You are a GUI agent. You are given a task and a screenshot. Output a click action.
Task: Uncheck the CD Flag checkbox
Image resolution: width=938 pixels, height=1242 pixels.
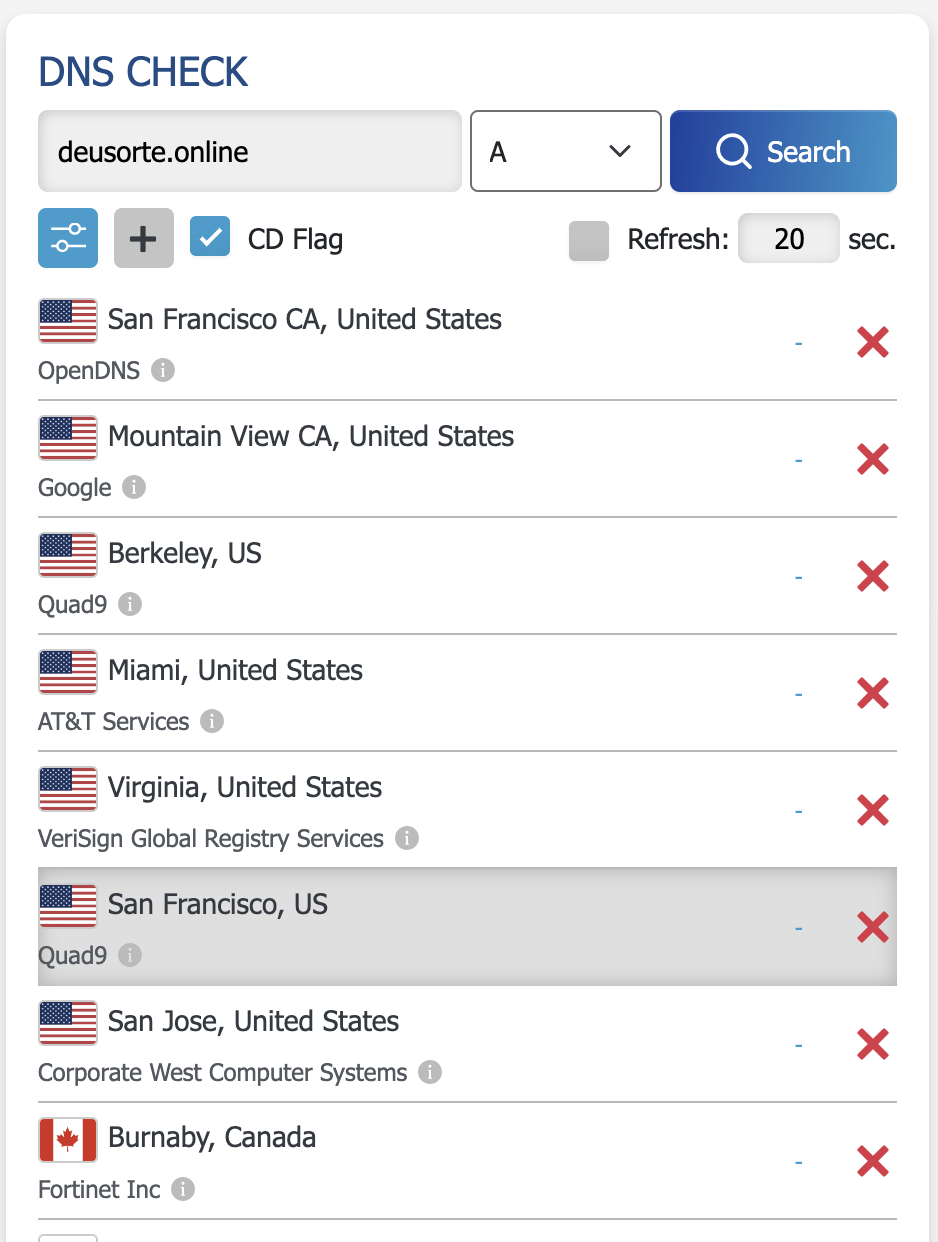click(x=210, y=238)
